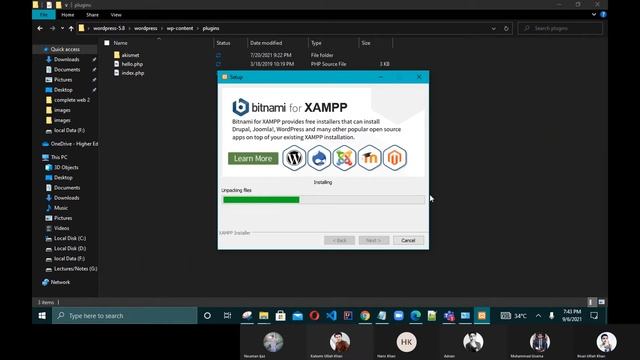
Task: Switch to details view layout icon
Action: coord(591,302)
